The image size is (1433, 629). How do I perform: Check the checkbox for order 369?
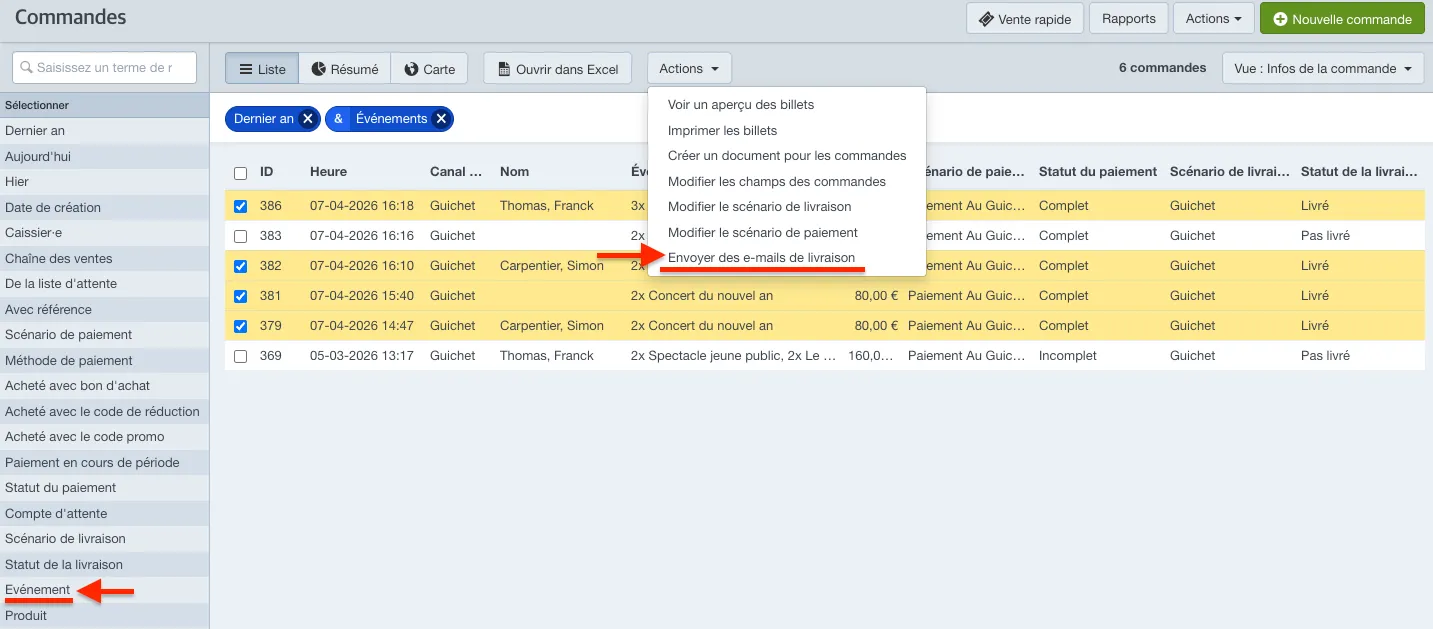pyautogui.click(x=240, y=357)
